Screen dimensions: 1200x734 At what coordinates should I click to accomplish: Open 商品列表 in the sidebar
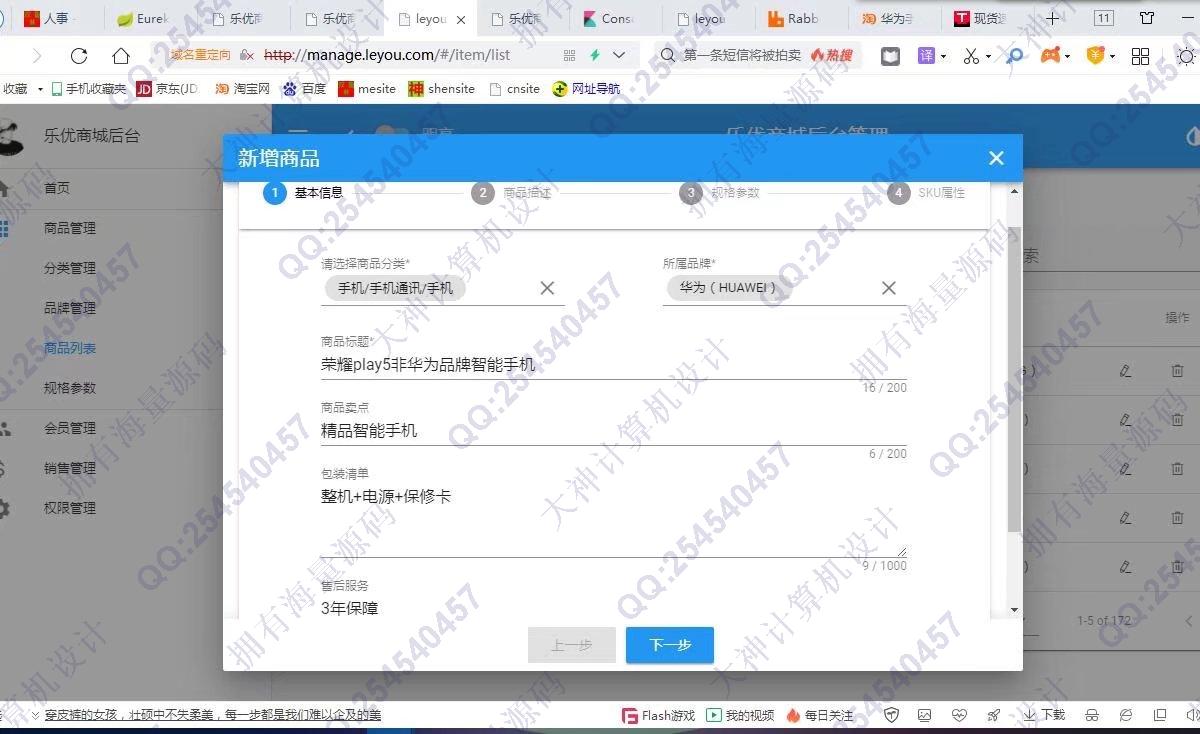70,348
